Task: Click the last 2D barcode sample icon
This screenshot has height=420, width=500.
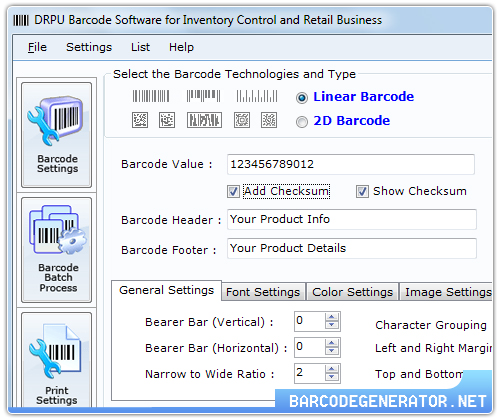Action: pyautogui.click(x=269, y=120)
